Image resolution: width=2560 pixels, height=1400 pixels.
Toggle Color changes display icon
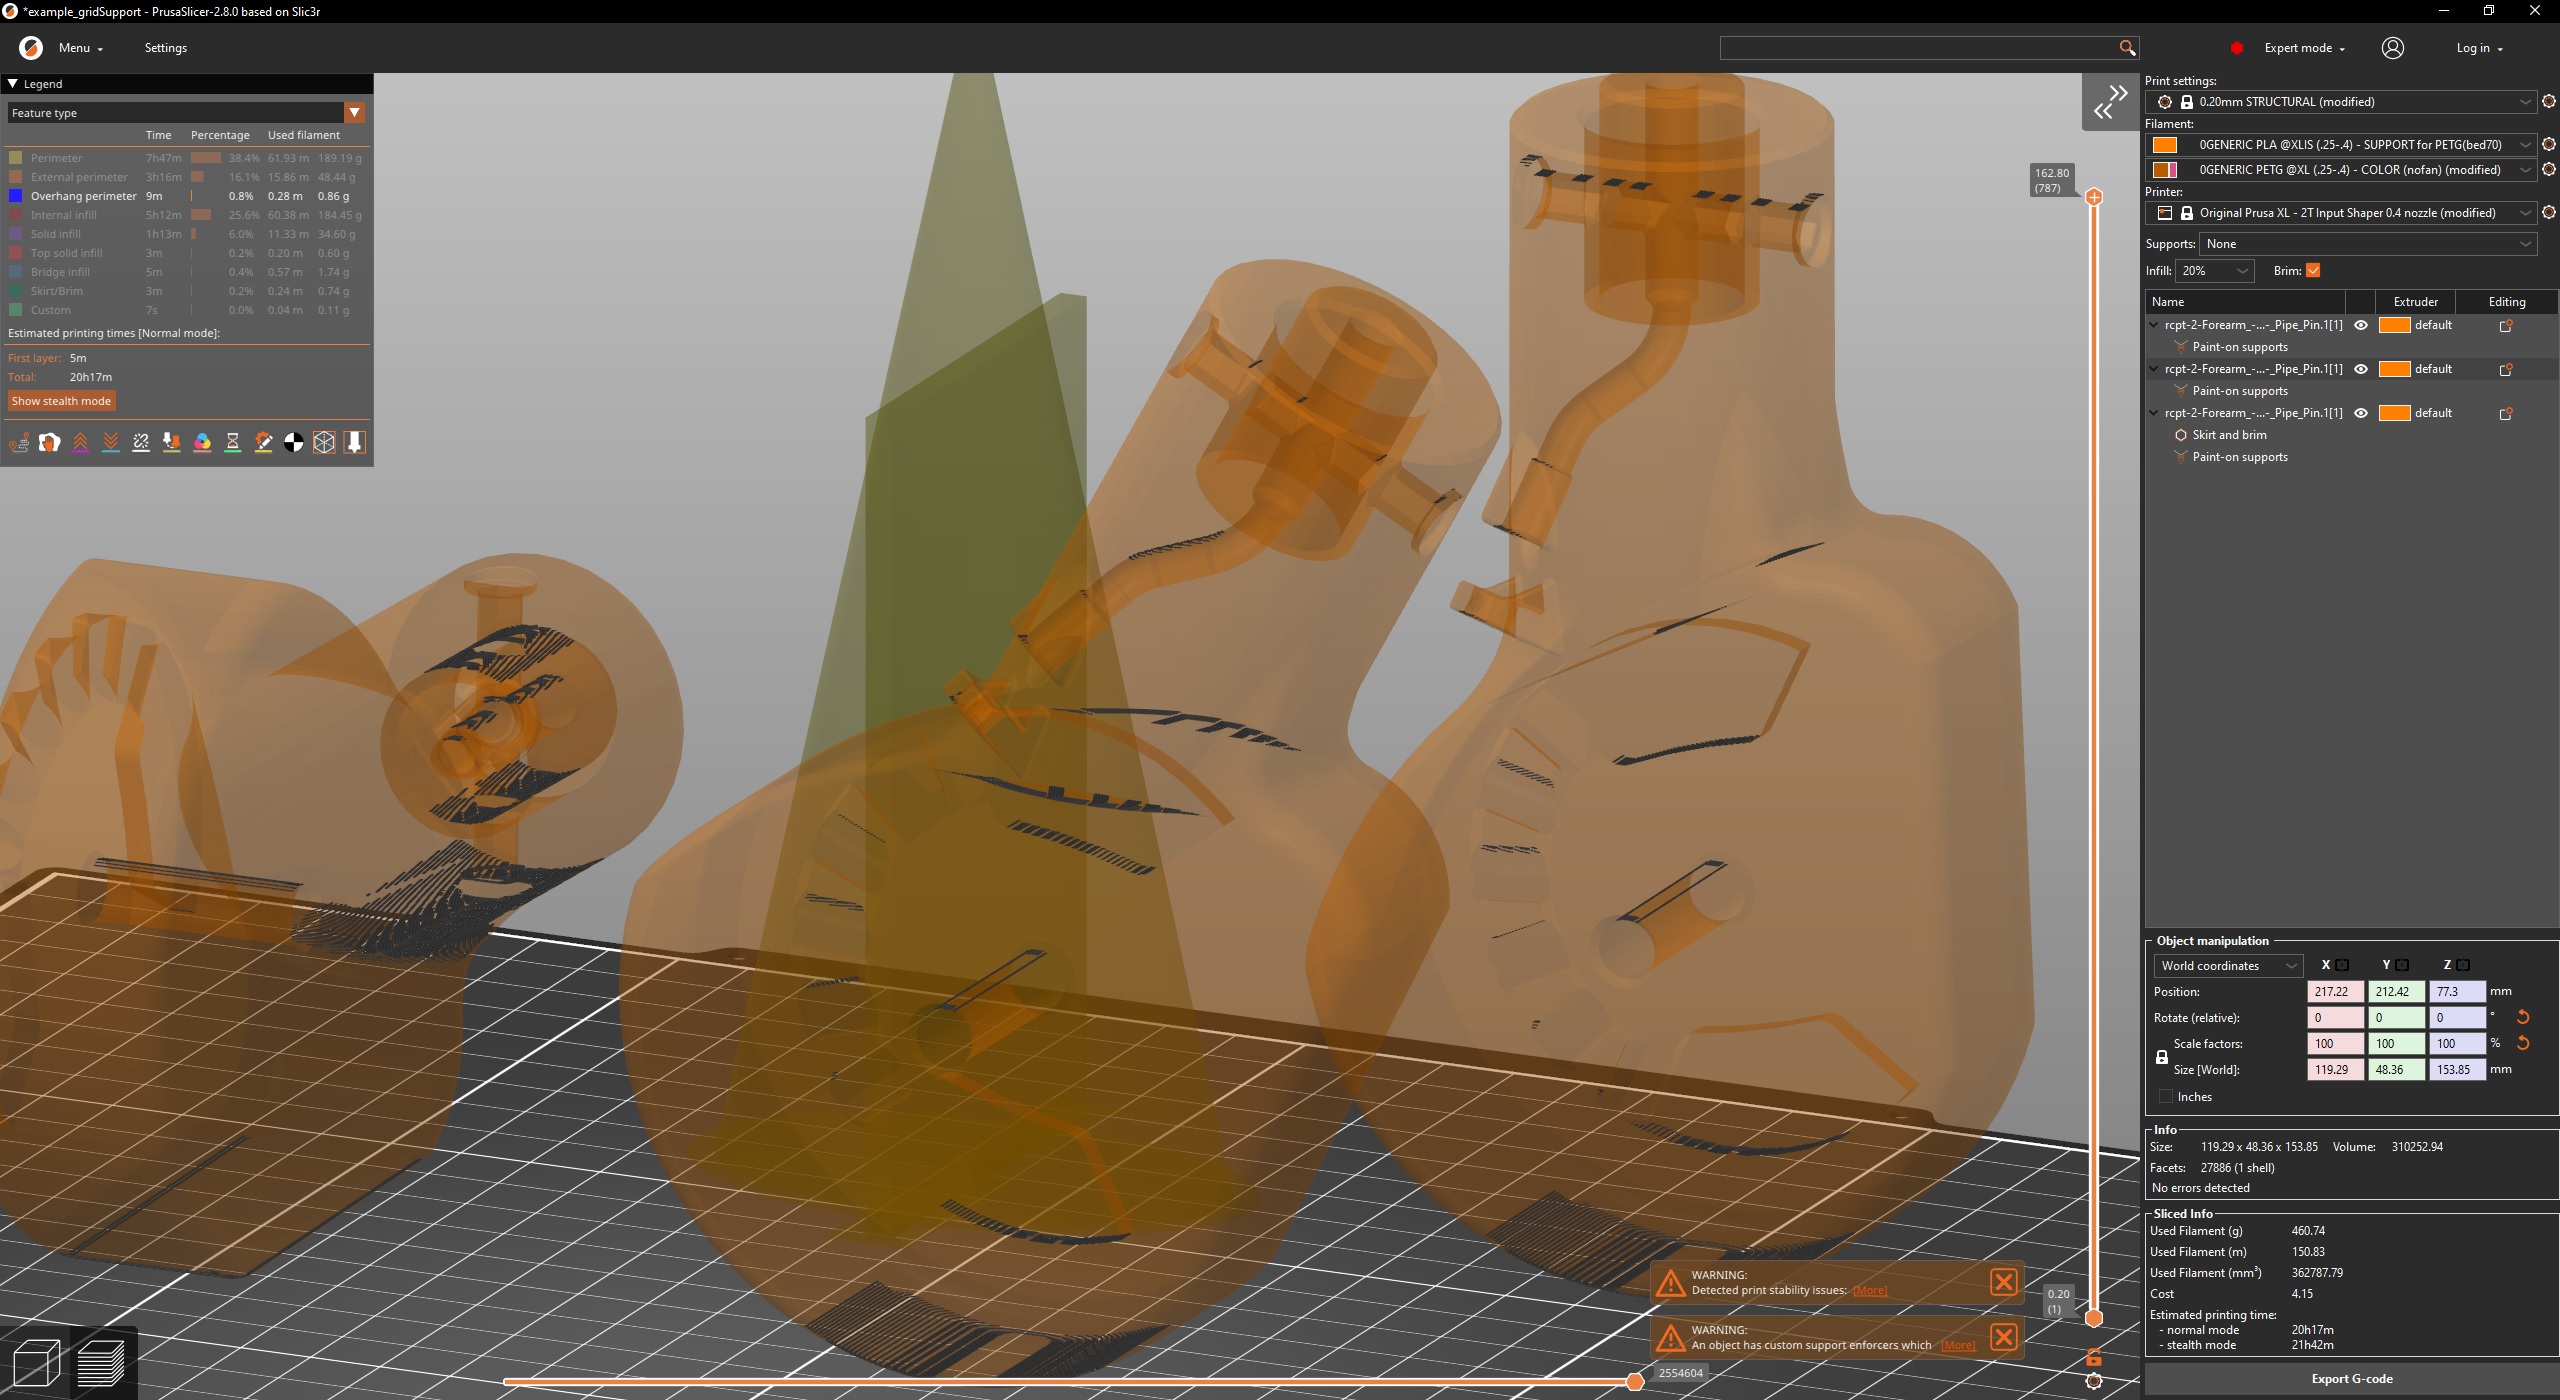(202, 442)
